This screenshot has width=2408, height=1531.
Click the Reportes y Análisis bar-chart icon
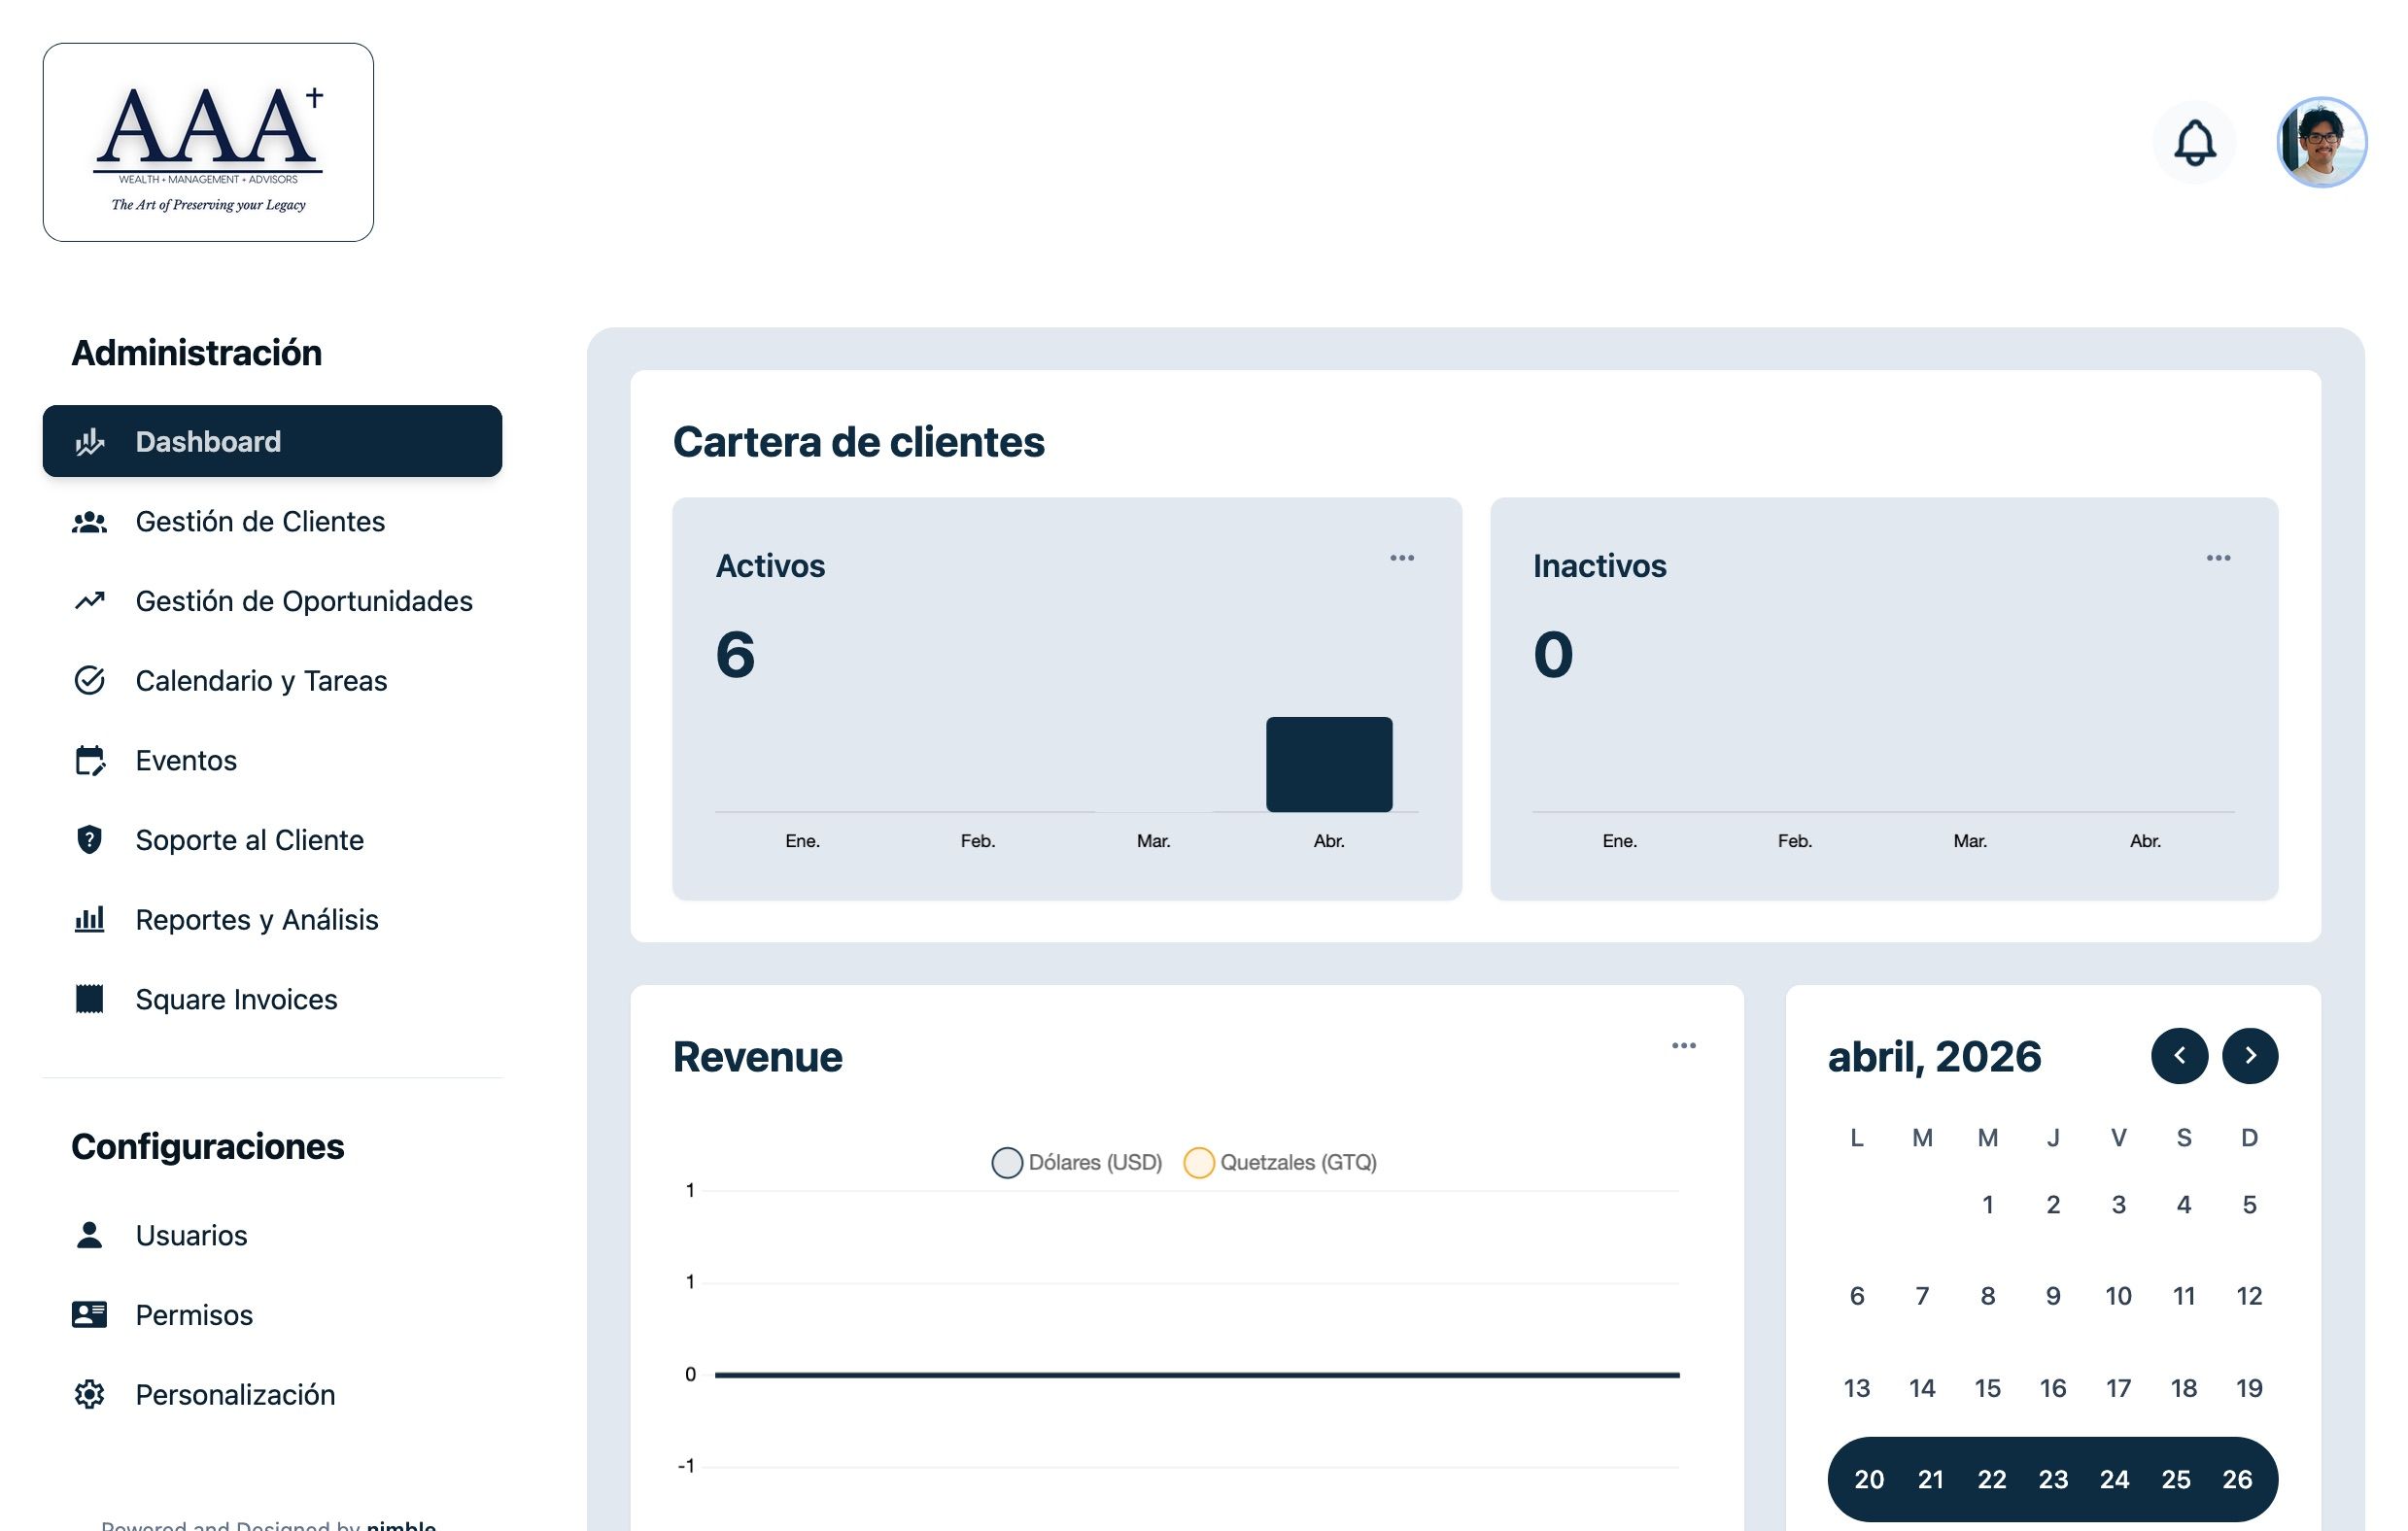pos(90,920)
